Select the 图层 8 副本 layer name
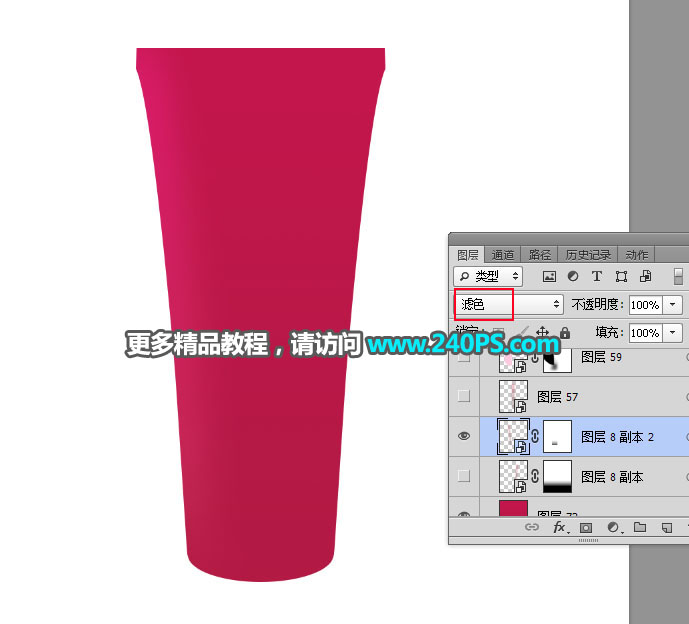Viewport: 689px width, 624px height. [x=612, y=477]
